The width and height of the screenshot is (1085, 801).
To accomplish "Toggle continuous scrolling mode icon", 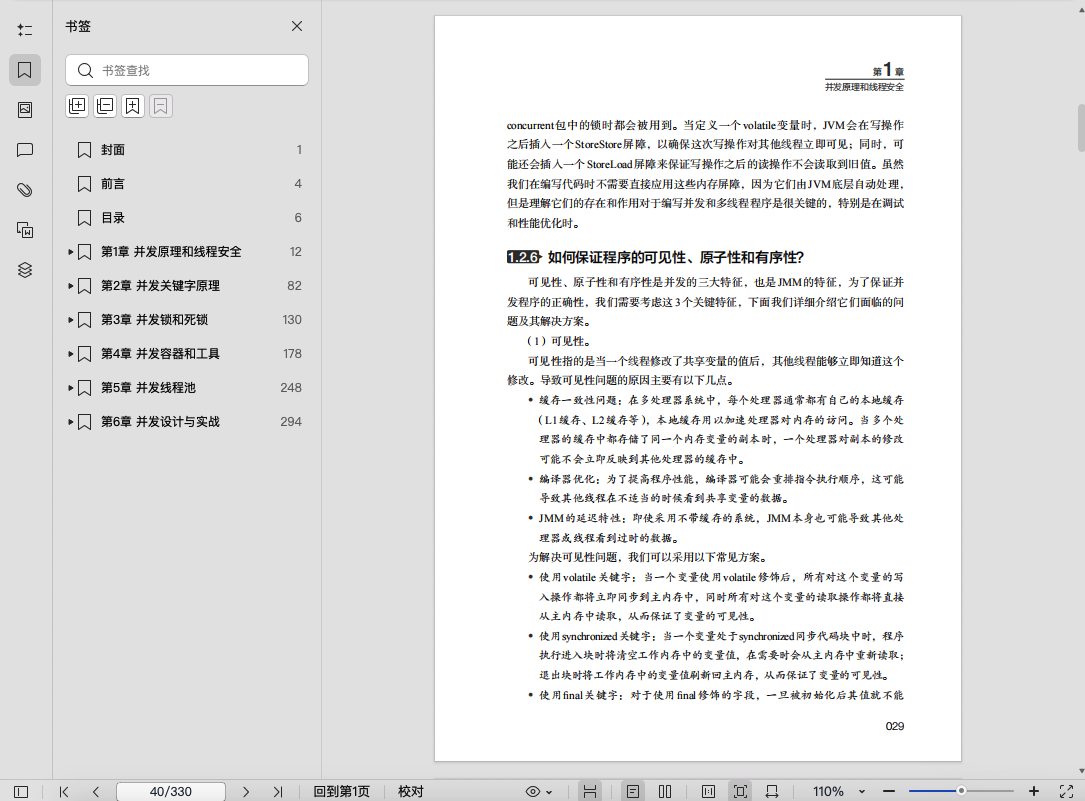I will (x=590, y=791).
